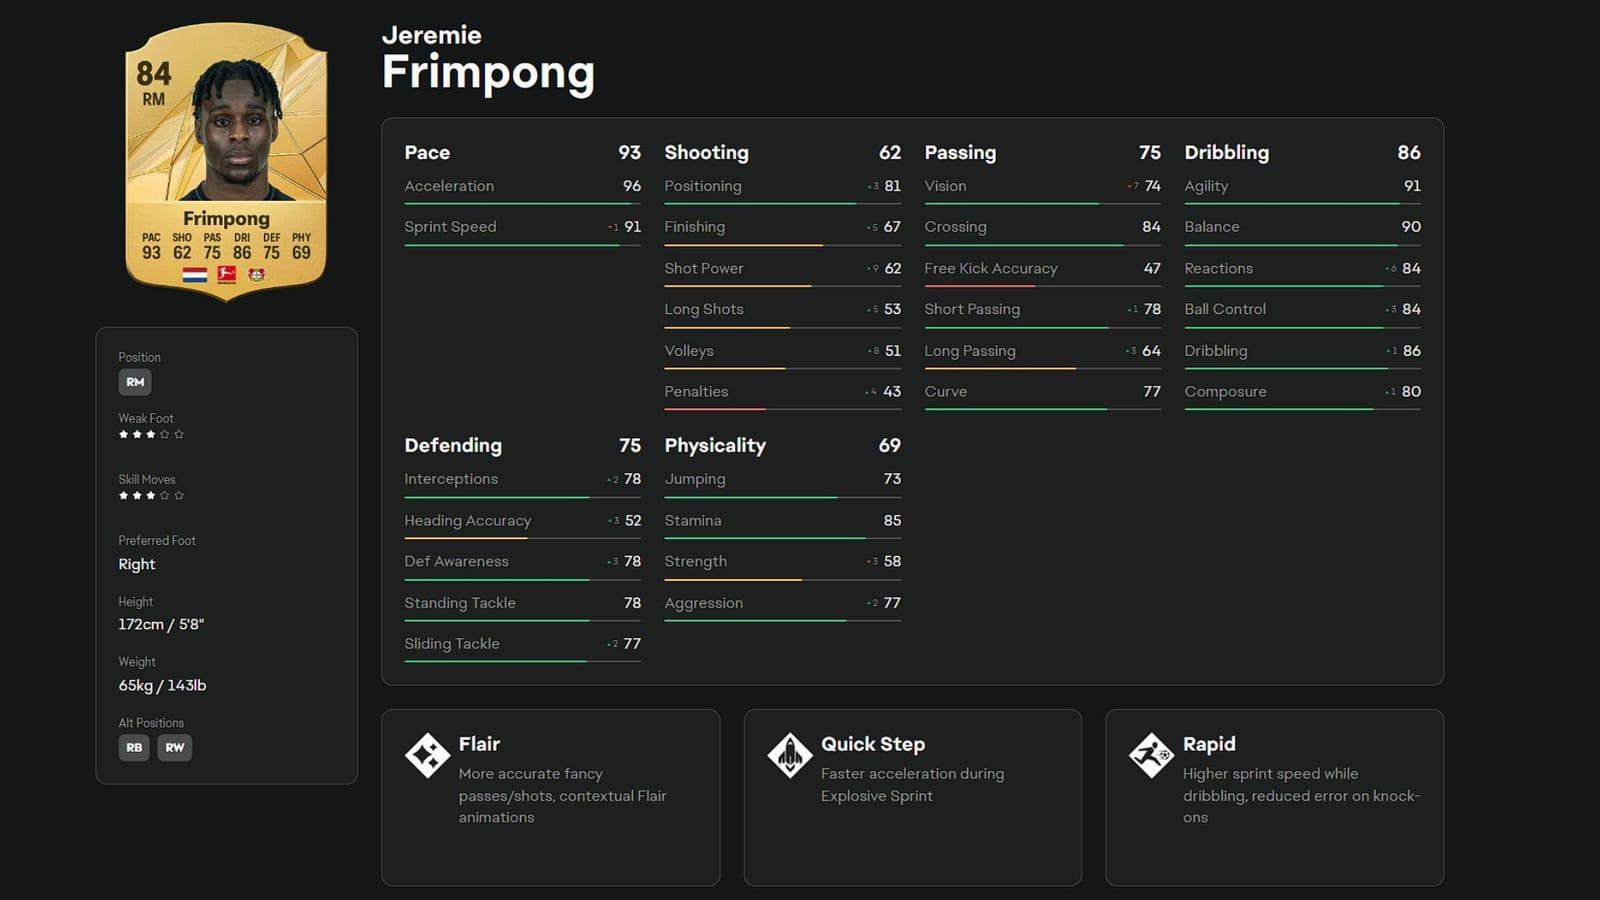Click the Quick Step playstyle icon
This screenshot has width=1600, height=900.
coord(789,755)
